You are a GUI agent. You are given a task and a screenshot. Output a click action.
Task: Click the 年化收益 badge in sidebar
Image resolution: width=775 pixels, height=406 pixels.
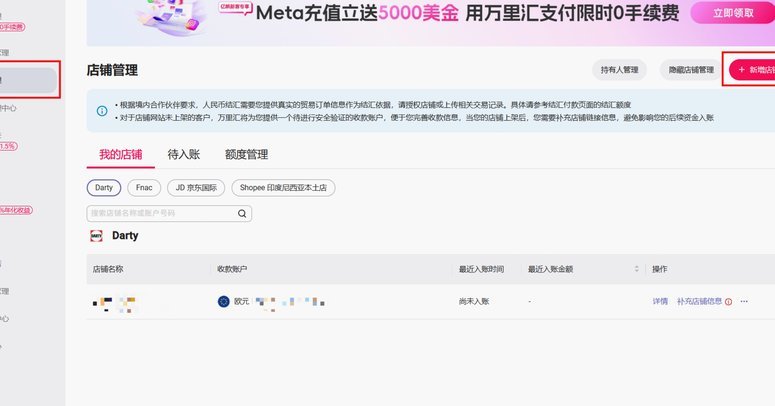pos(16,210)
